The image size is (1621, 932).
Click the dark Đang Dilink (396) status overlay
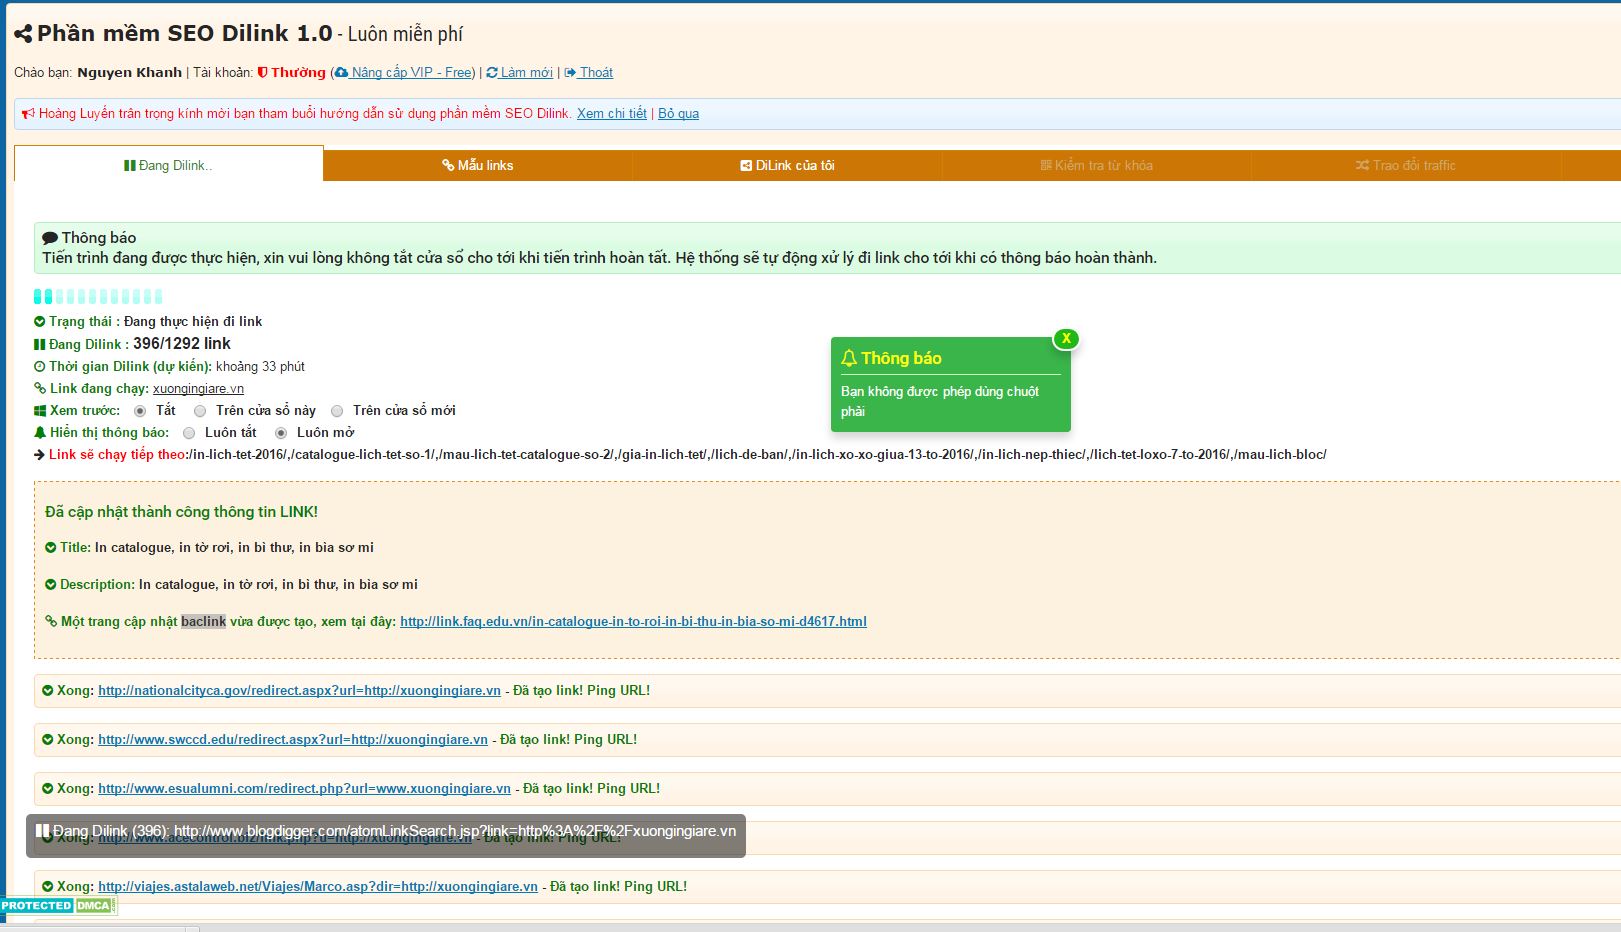click(386, 835)
